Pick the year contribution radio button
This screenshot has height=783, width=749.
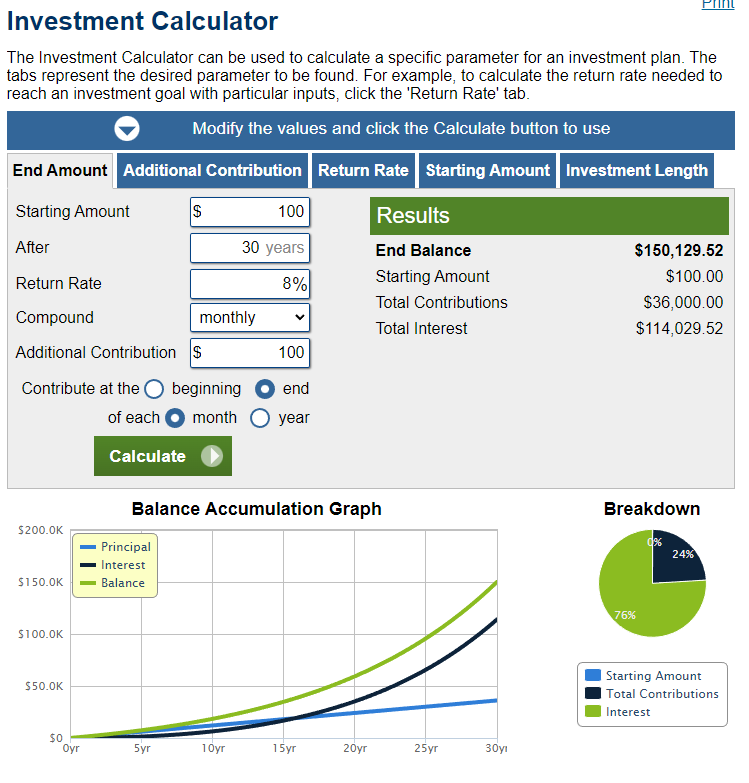point(260,418)
